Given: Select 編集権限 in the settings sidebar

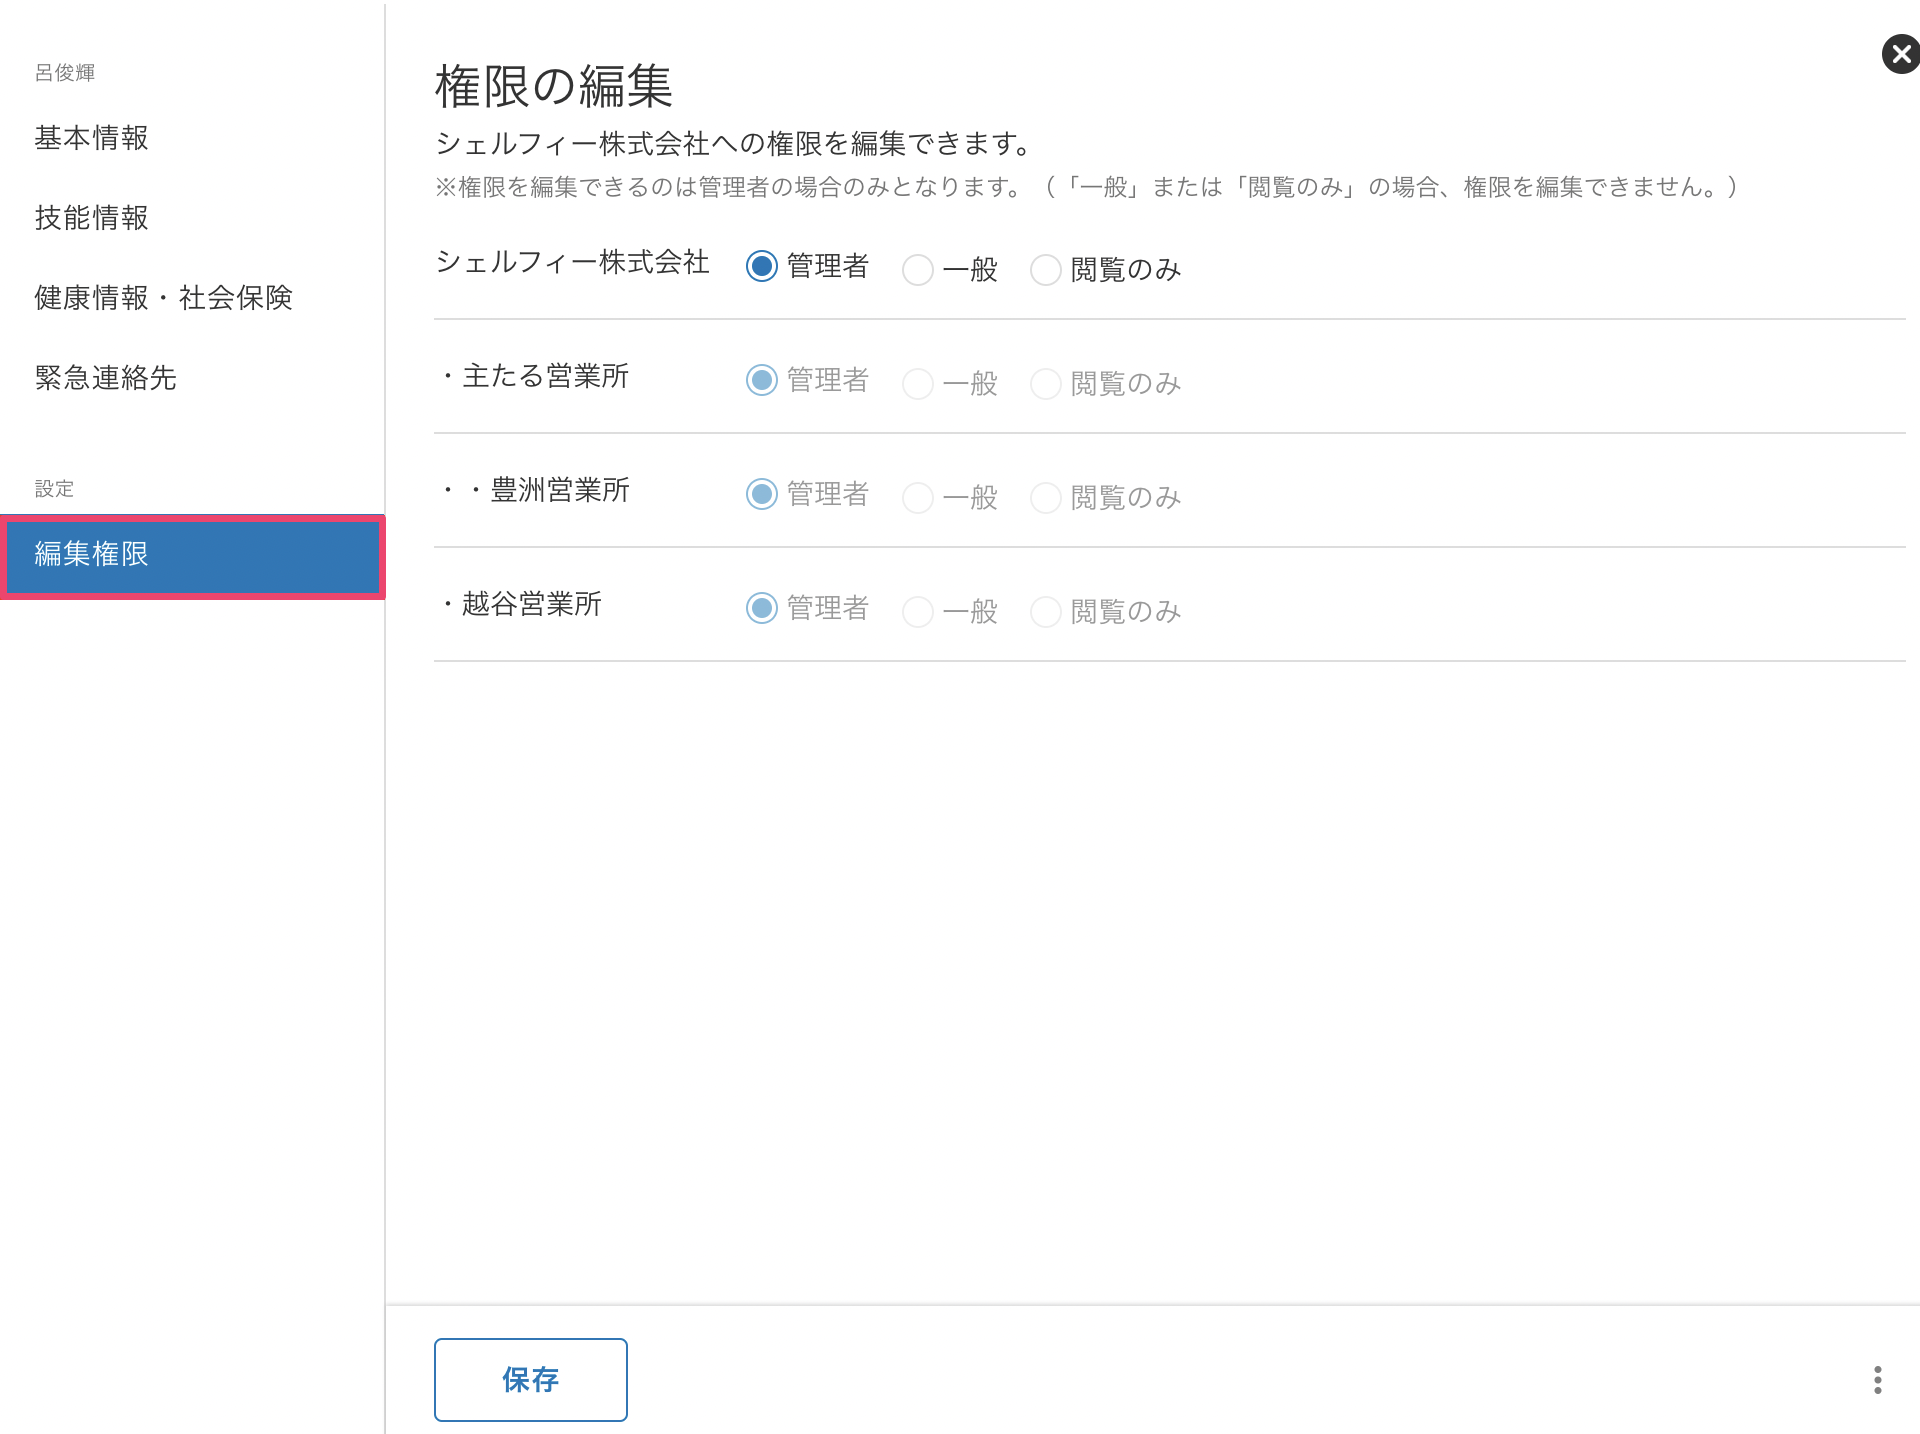Looking at the screenshot, I should 192,556.
